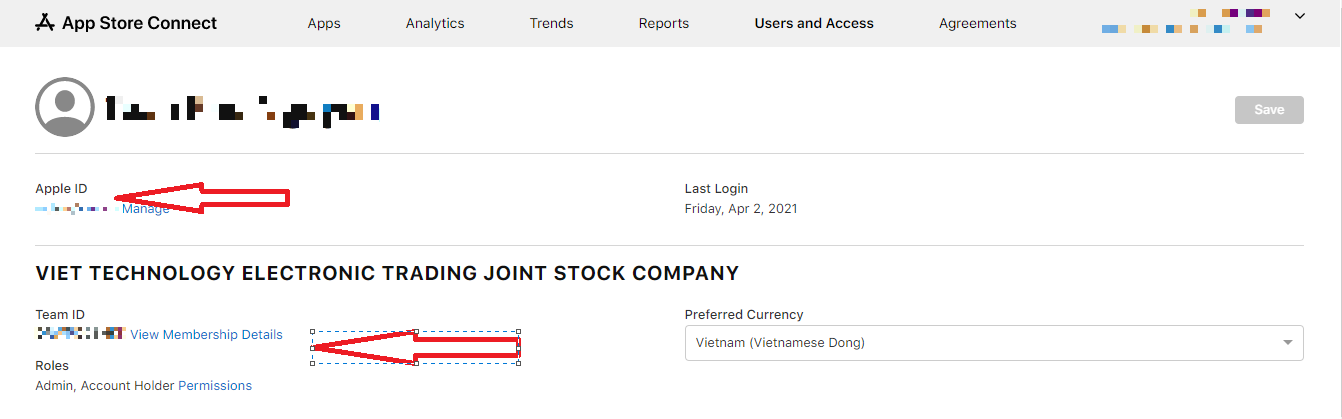Expand the account menu chevron at top right
The height and width of the screenshot is (419, 1342).
point(1300,15)
